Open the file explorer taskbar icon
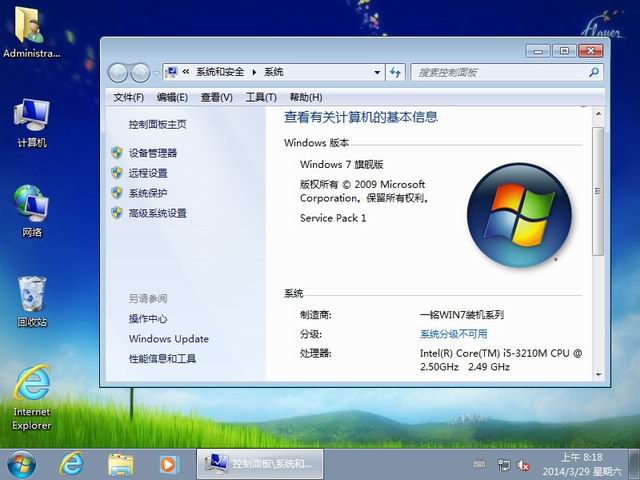The width and height of the screenshot is (640, 480). tap(120, 464)
